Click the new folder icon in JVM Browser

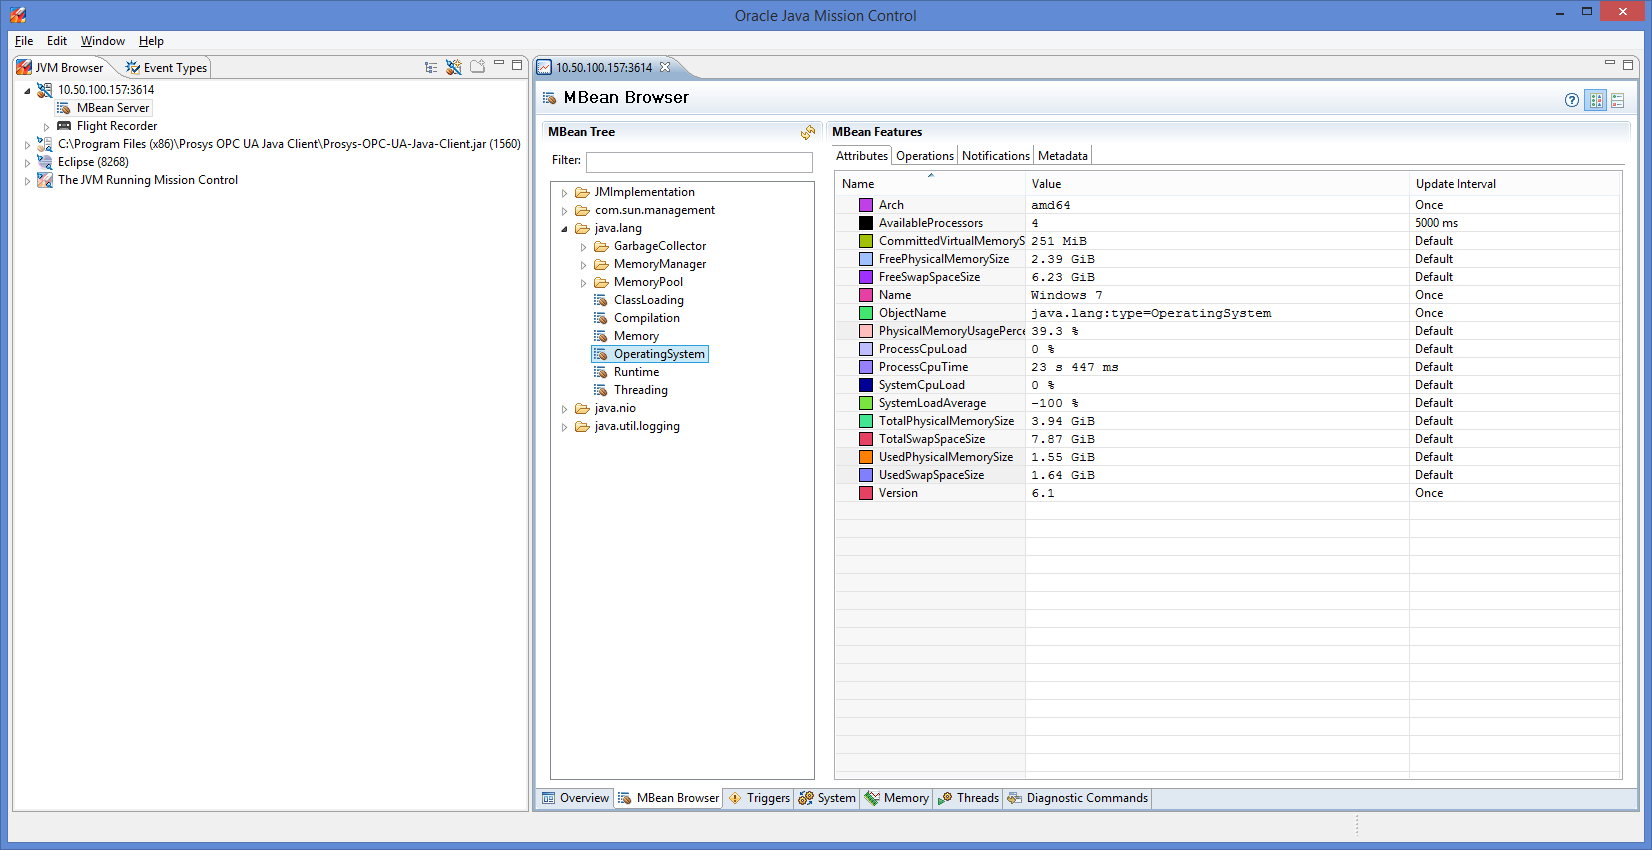point(478,67)
